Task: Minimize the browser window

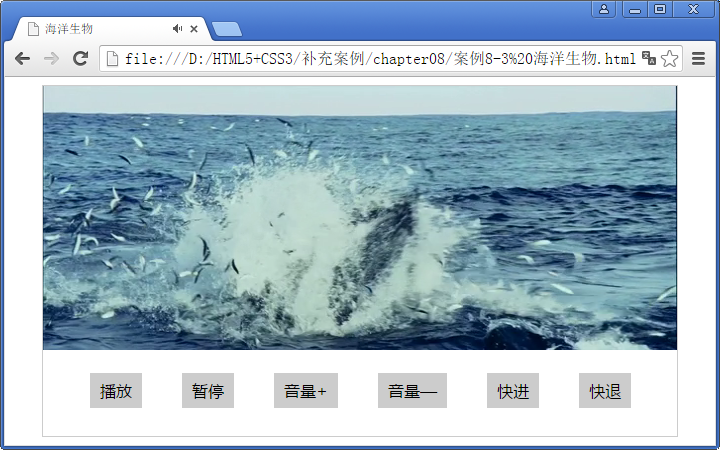Action: click(x=635, y=9)
